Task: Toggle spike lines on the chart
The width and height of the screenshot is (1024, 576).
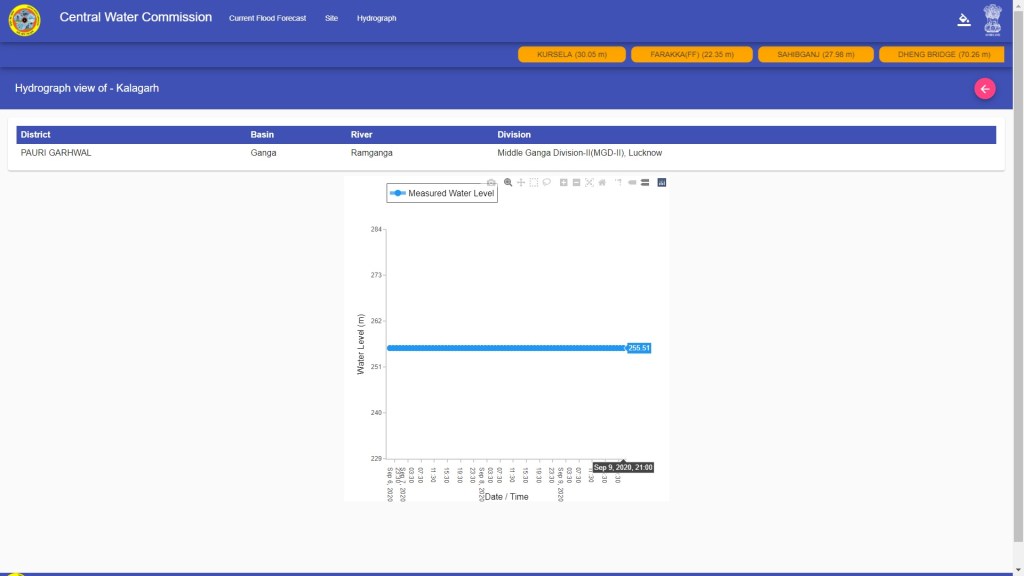Action: point(619,183)
